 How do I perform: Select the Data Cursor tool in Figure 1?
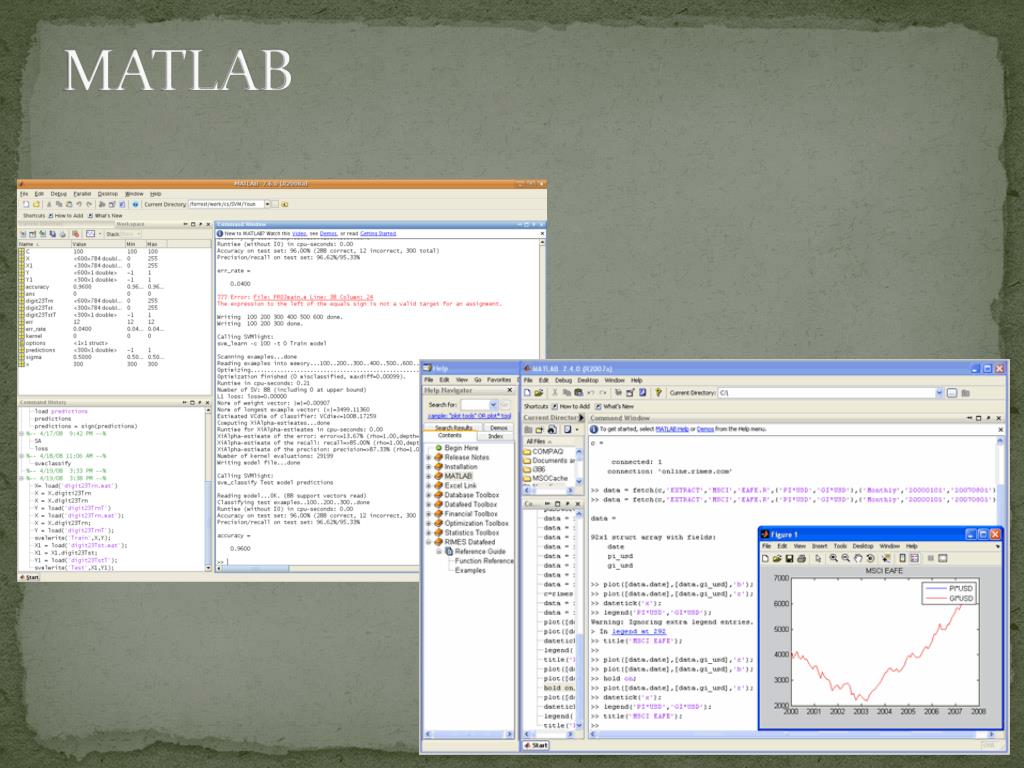click(x=886, y=558)
